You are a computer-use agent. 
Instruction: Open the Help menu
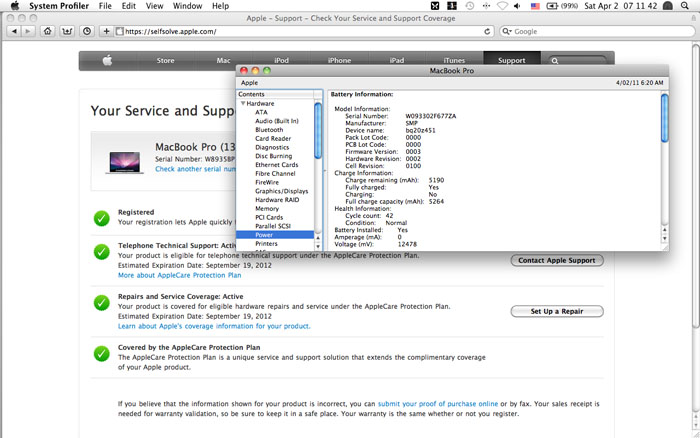coord(220,6)
